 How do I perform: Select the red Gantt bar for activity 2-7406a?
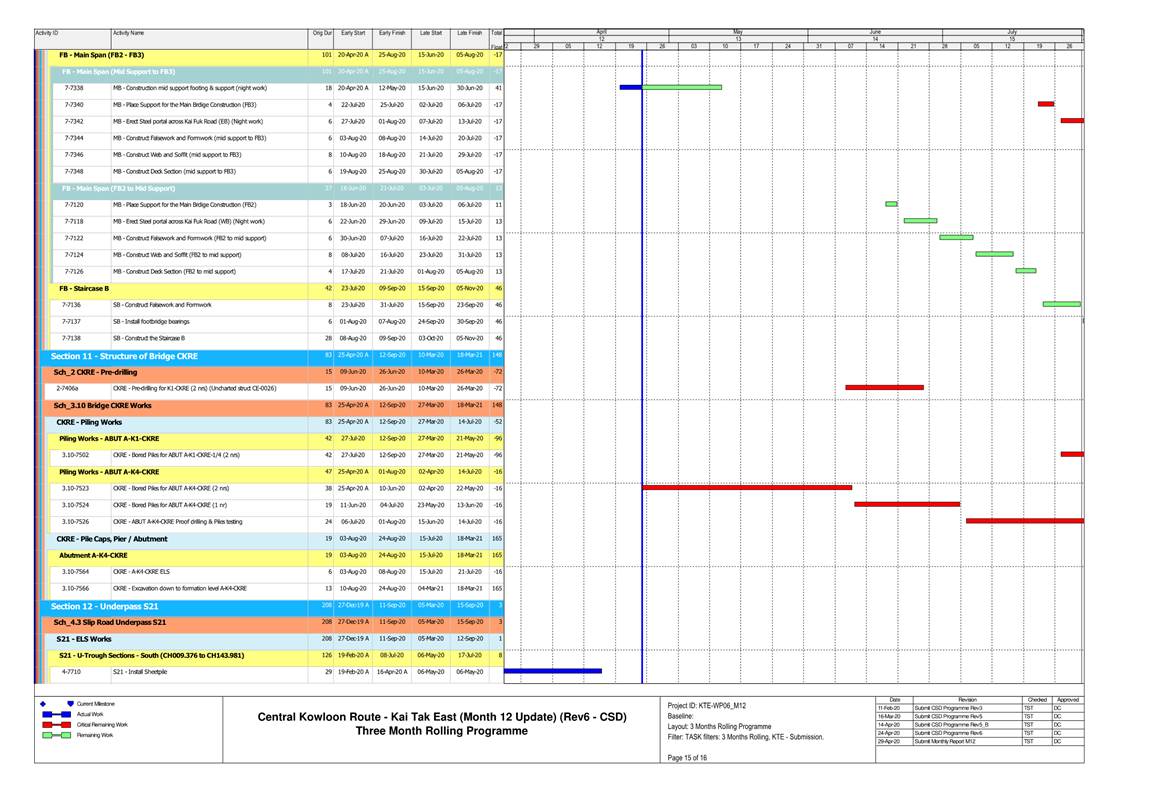coord(884,387)
